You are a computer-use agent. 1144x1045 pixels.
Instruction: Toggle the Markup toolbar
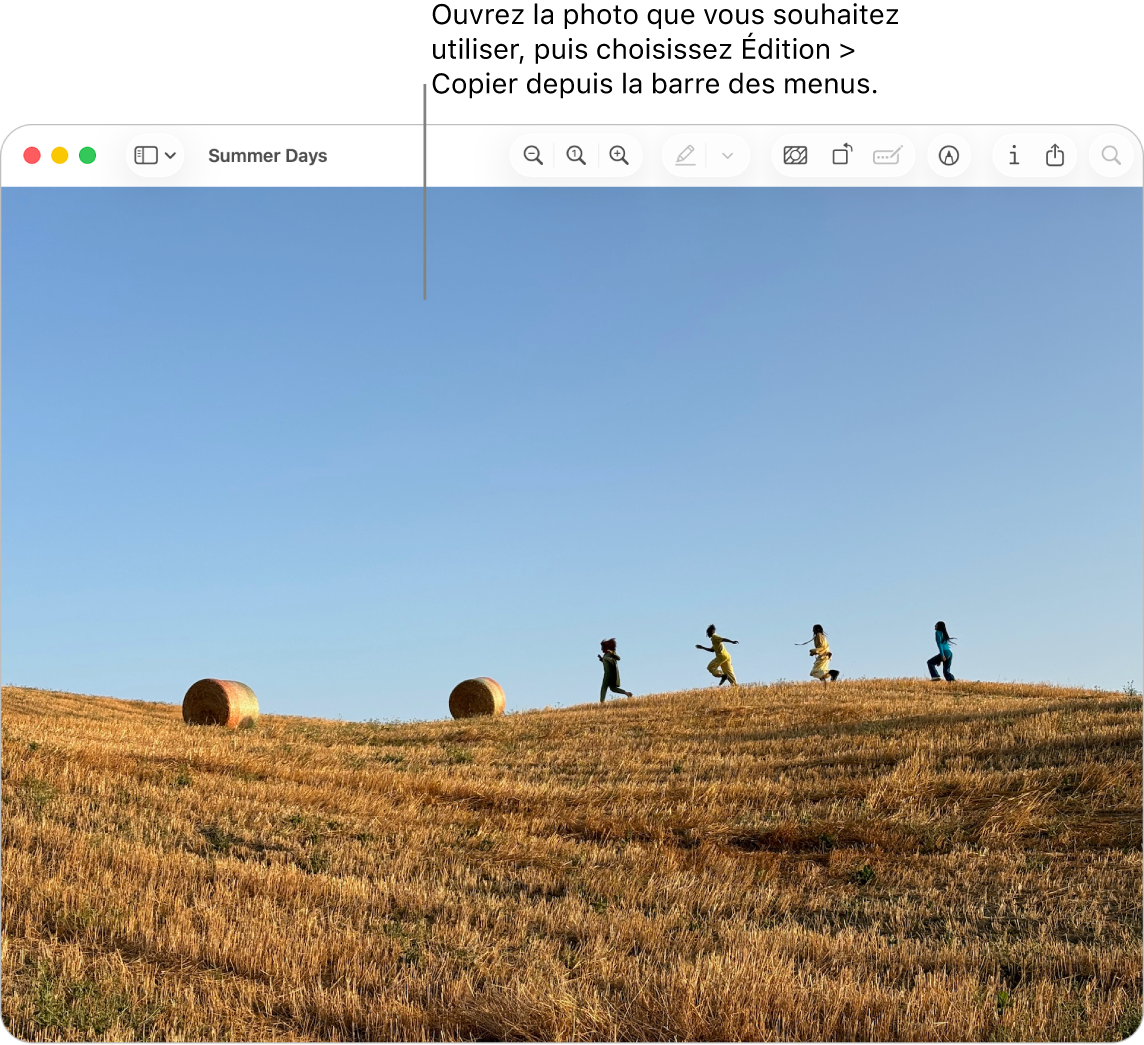[x=949, y=155]
